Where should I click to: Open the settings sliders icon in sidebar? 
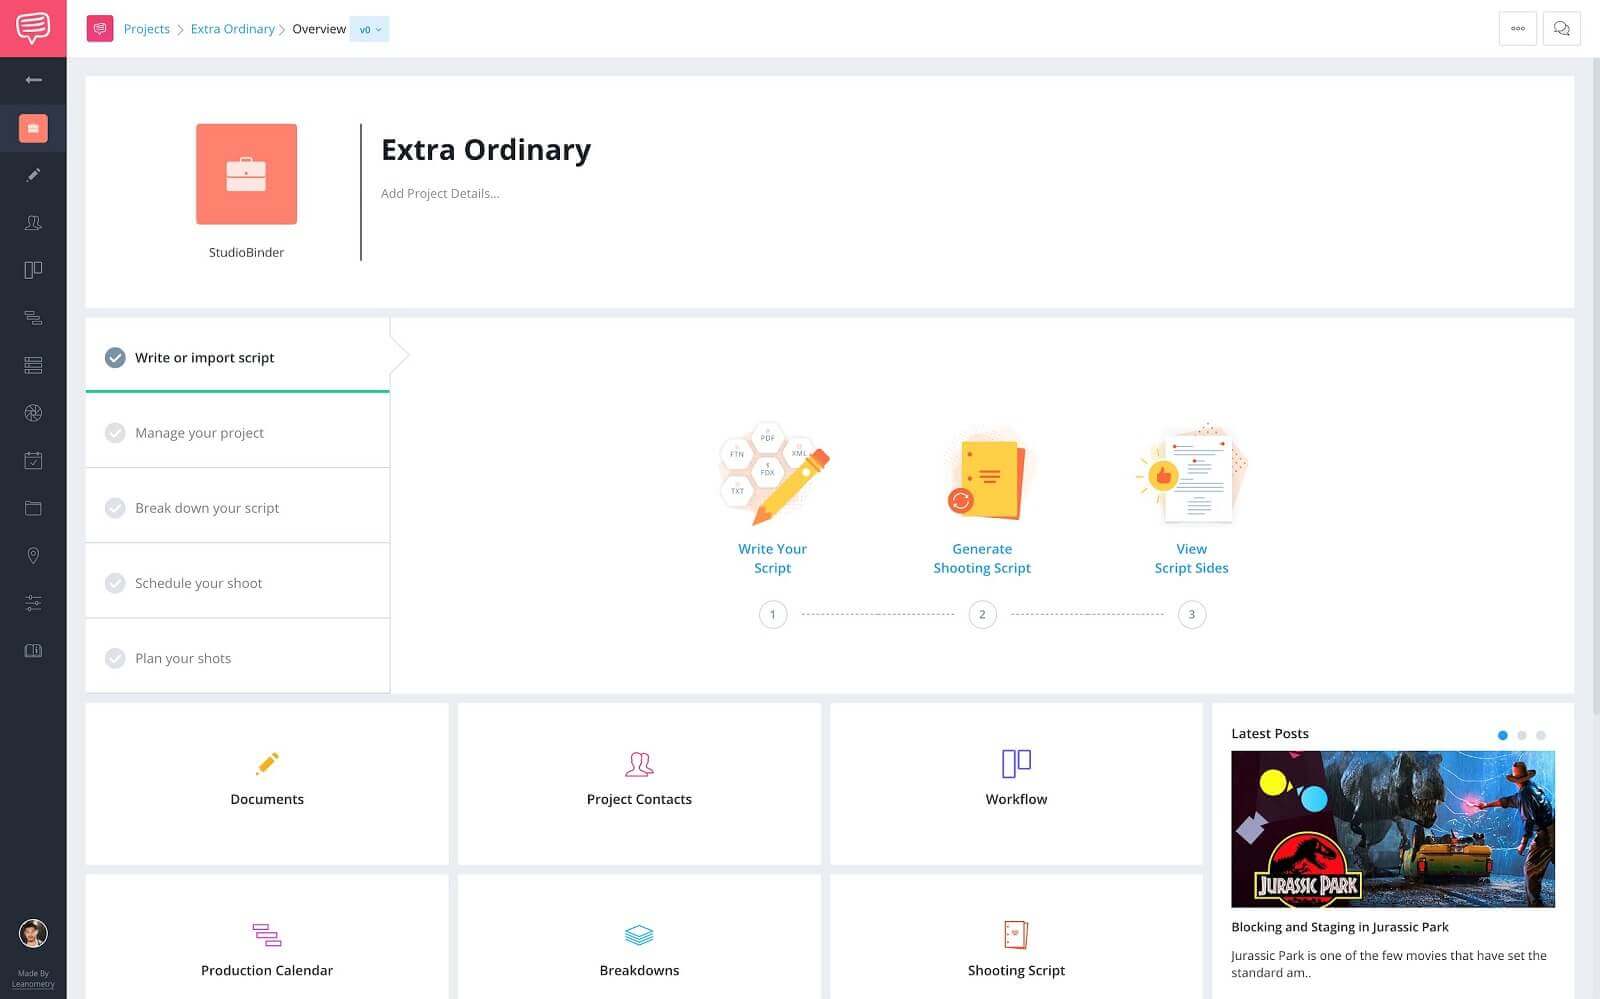click(x=33, y=603)
